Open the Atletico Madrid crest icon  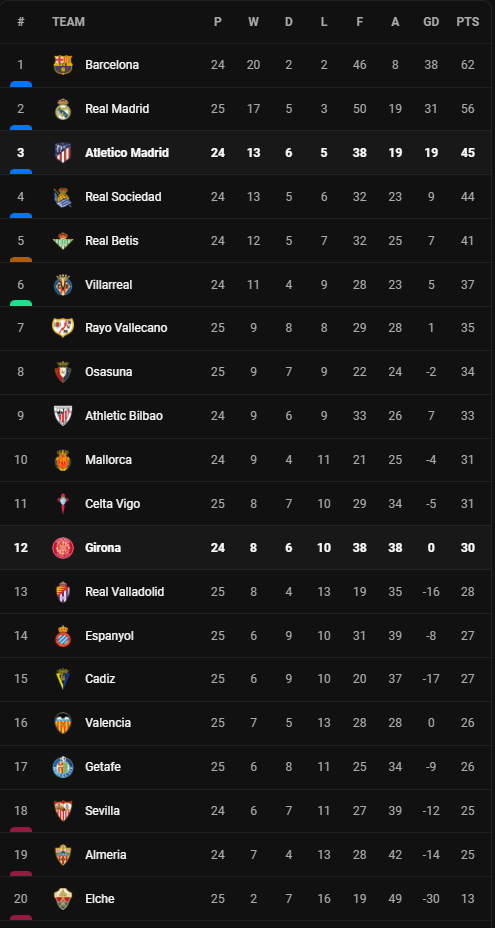(63, 153)
